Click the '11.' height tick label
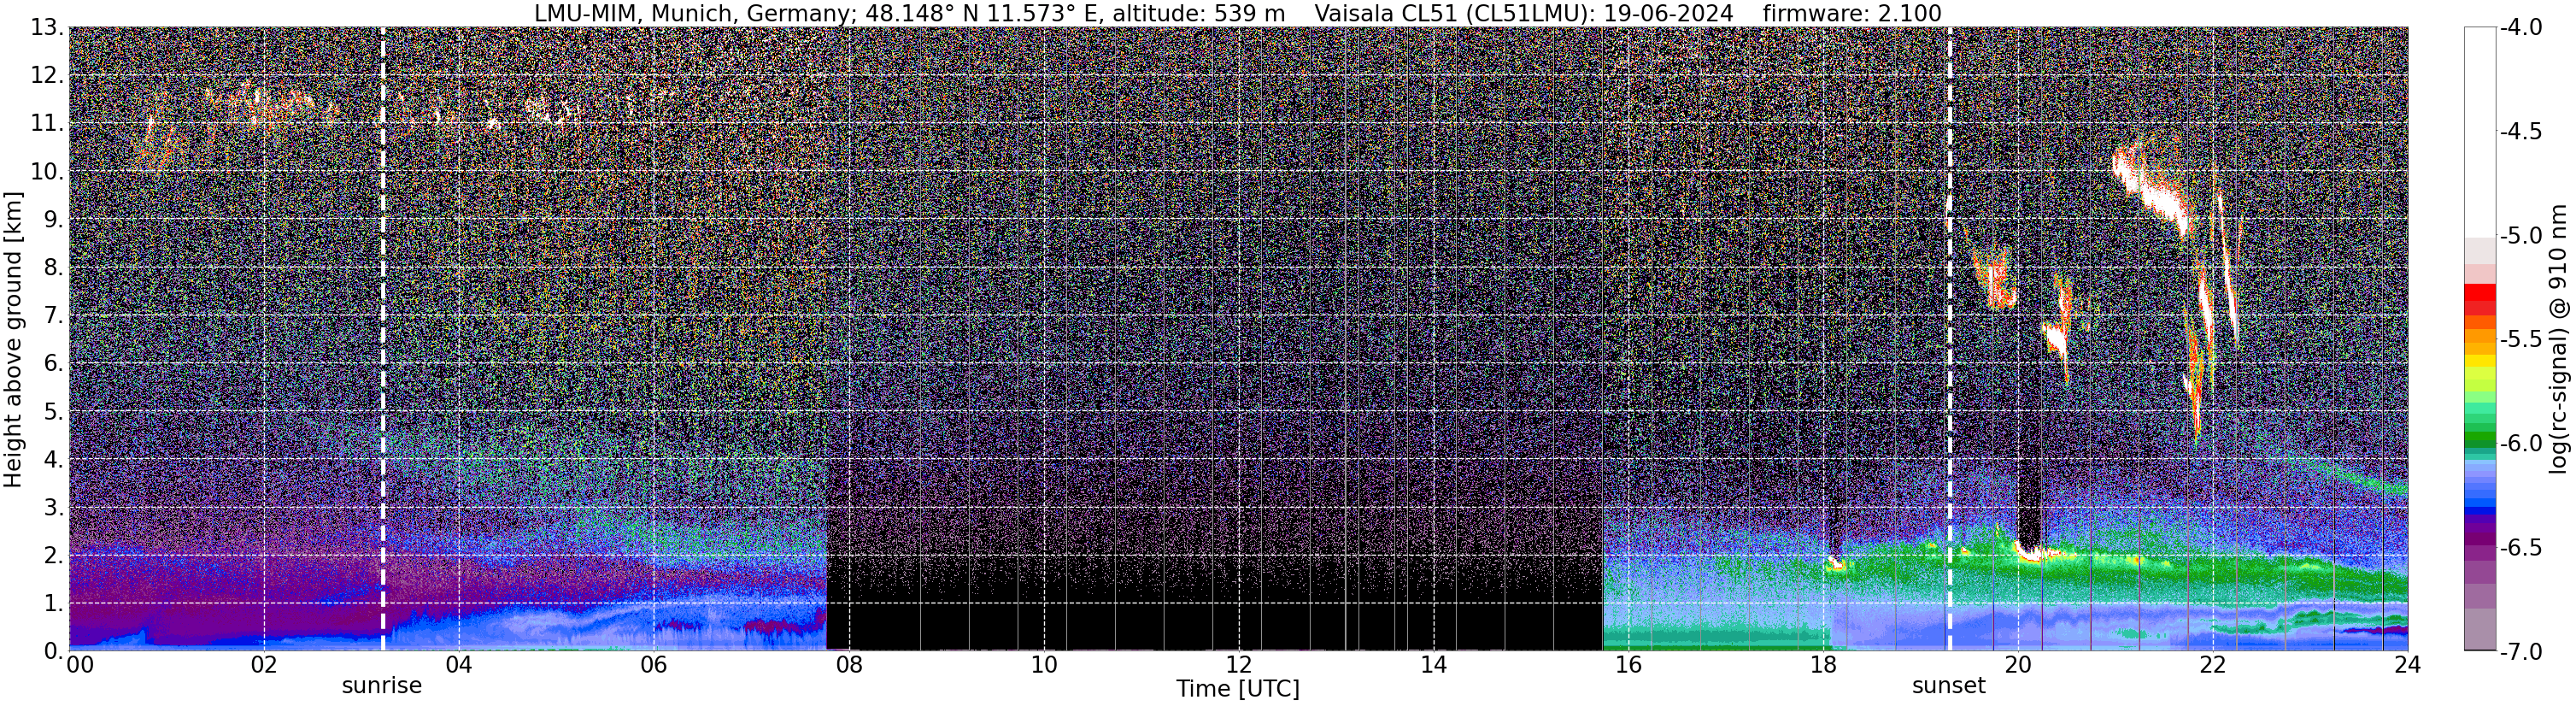Image resolution: width=2576 pixels, height=706 pixels. coord(46,124)
